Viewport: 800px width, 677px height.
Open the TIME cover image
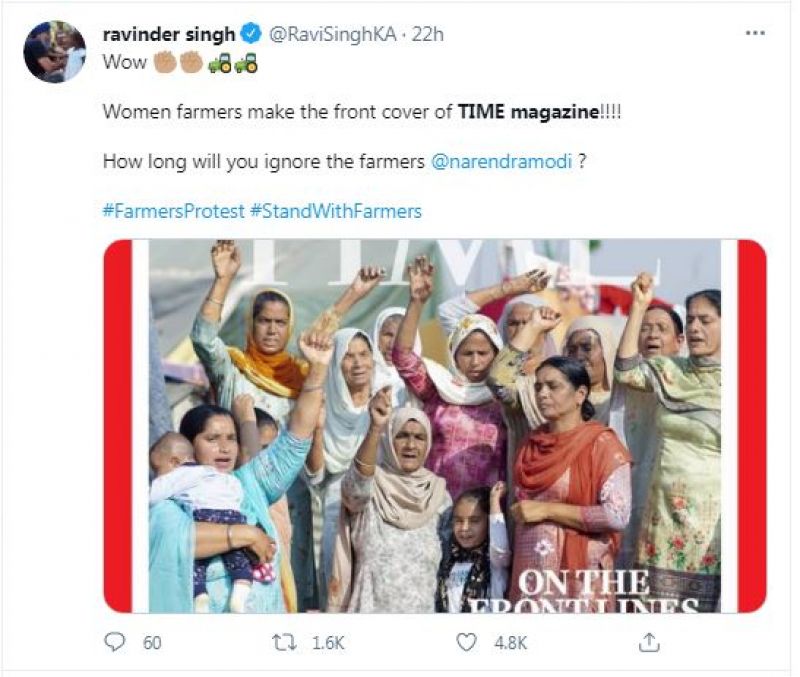(x=435, y=425)
